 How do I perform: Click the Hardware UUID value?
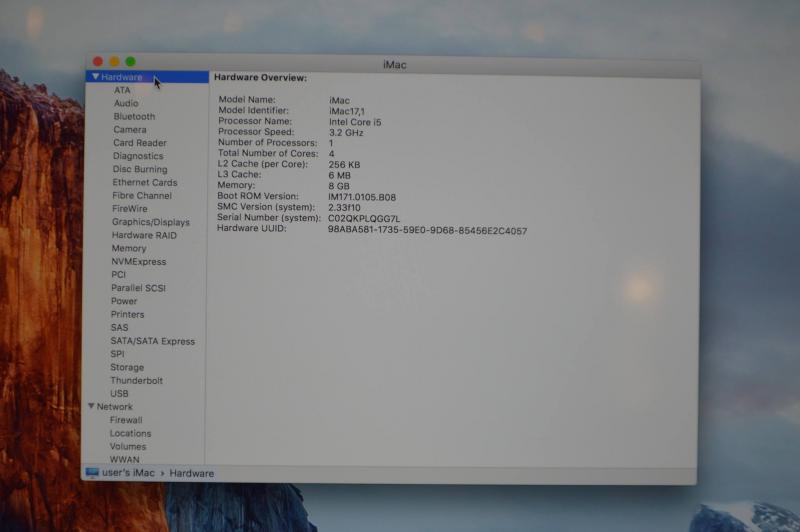(x=428, y=231)
